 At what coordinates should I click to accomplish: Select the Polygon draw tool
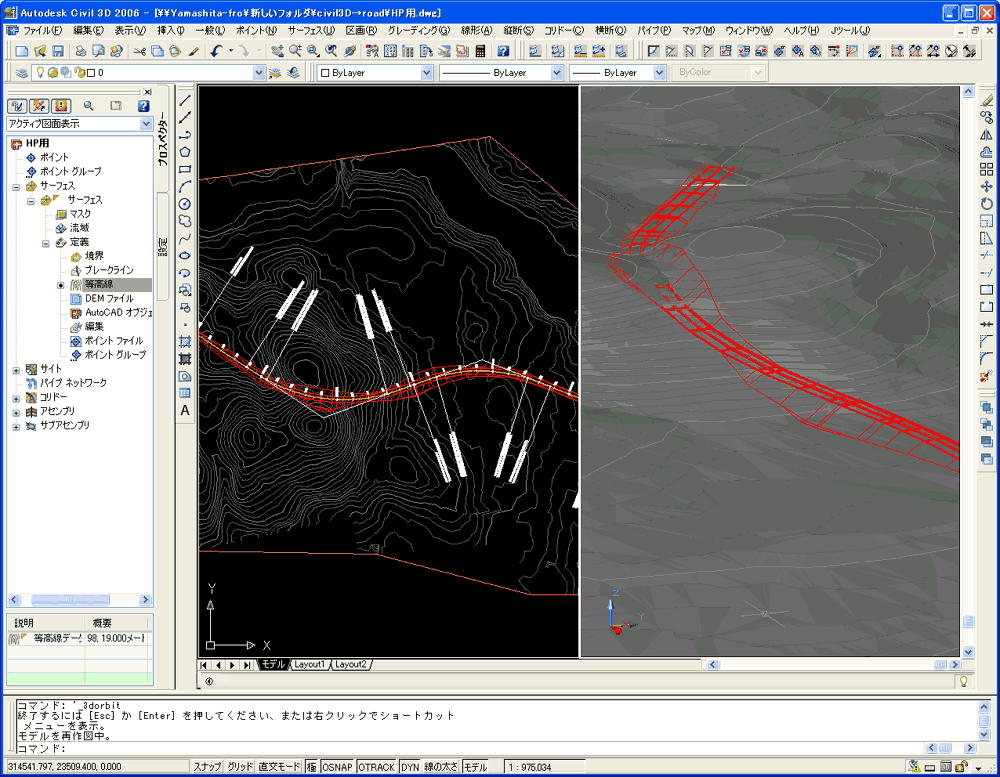coord(185,152)
